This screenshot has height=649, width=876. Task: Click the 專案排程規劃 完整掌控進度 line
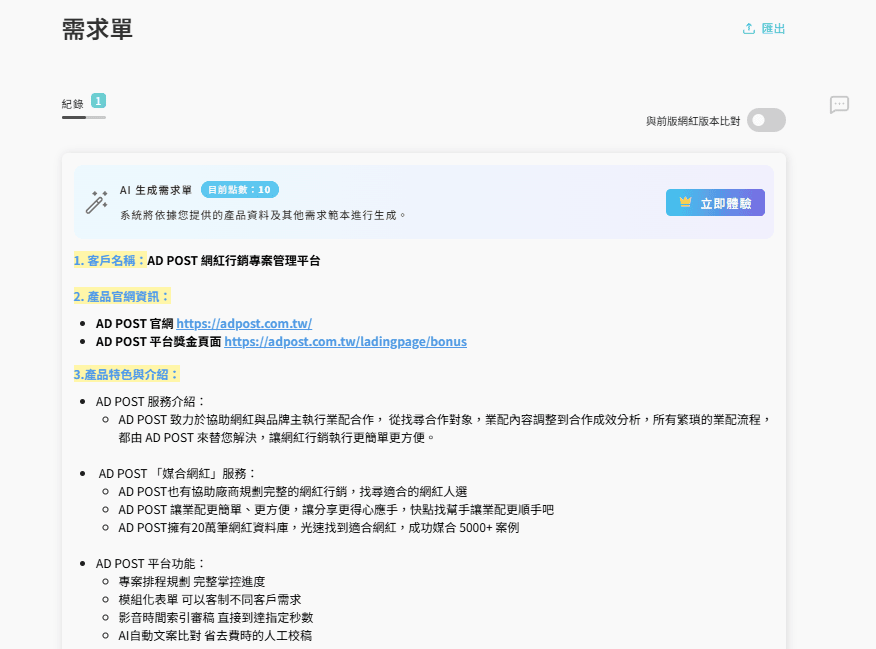(x=191, y=581)
